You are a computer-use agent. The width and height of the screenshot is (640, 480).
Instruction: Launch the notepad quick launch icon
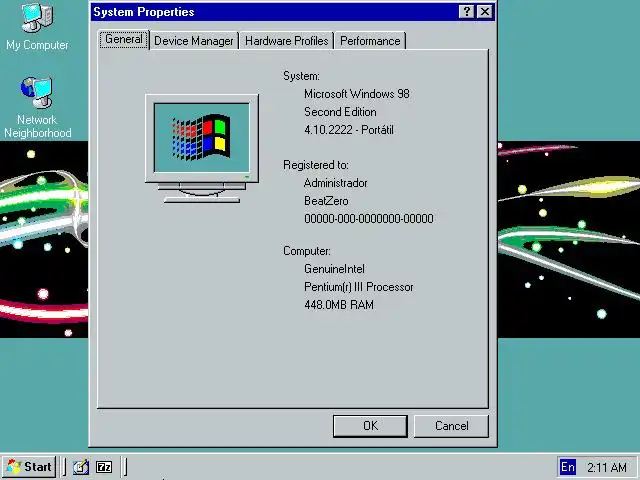pyautogui.click(x=81, y=467)
